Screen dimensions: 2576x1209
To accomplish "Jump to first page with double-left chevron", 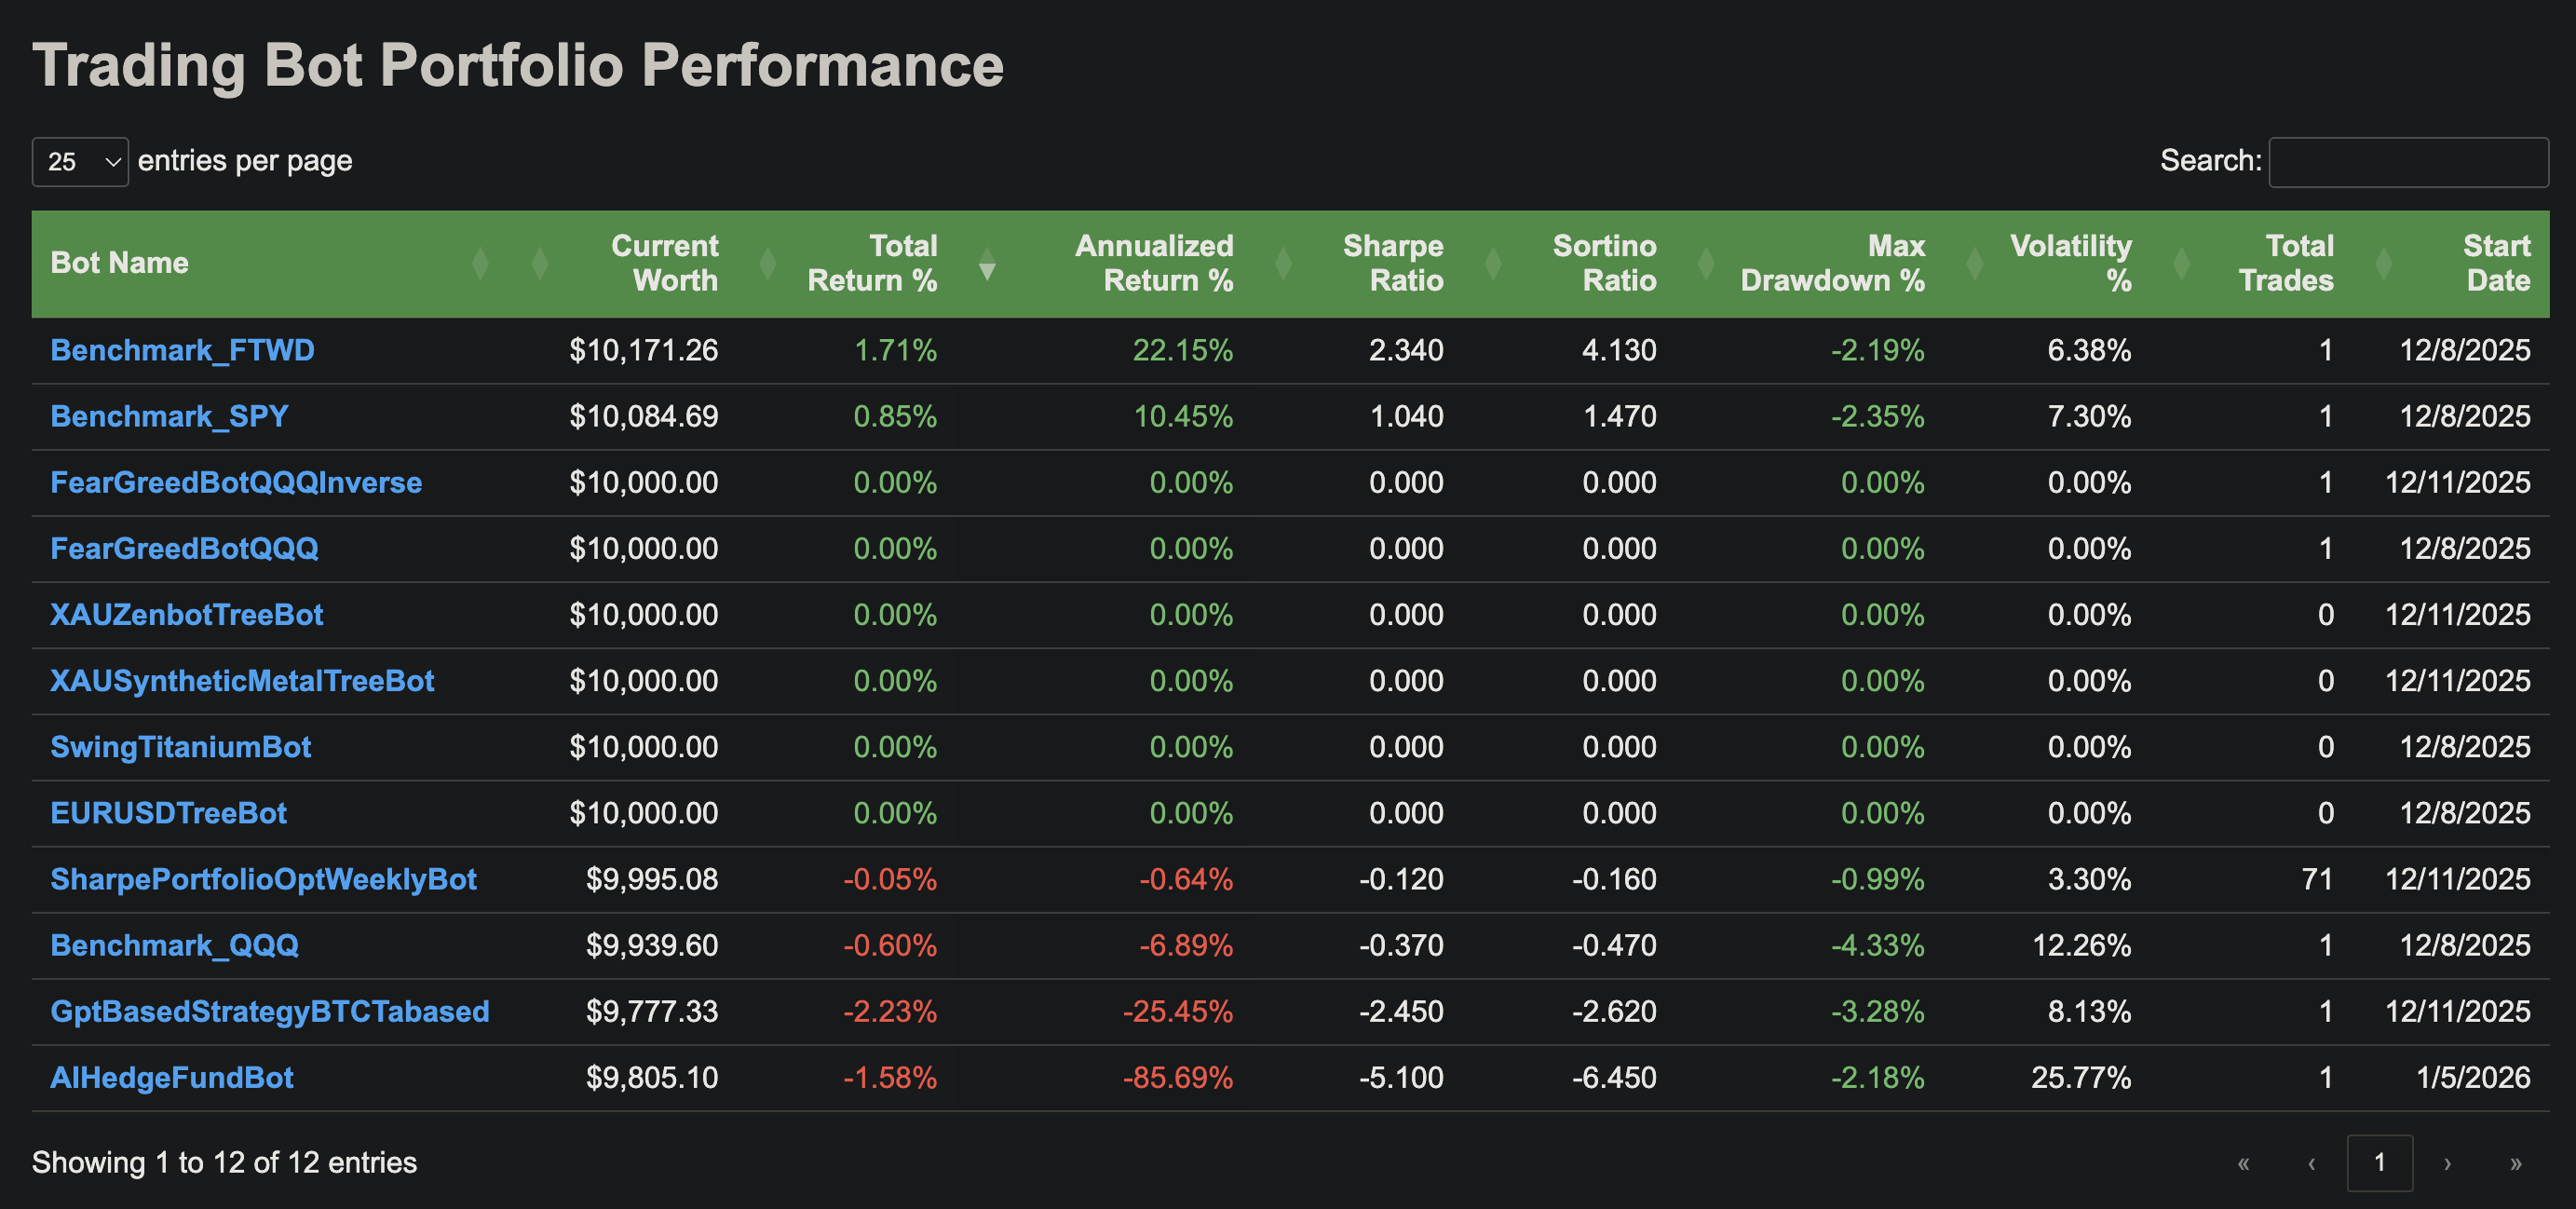I will point(2245,1162).
